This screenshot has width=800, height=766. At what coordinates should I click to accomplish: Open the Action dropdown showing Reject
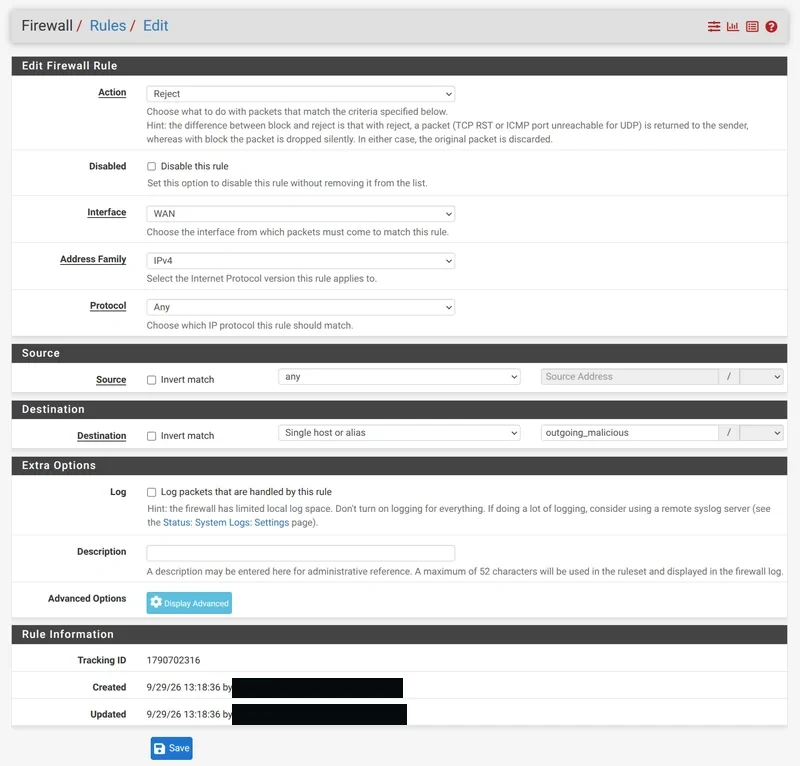[301, 94]
